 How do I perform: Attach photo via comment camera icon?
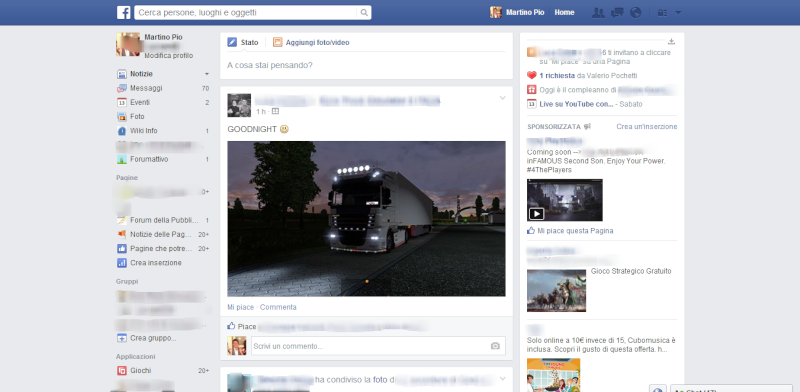(495, 346)
